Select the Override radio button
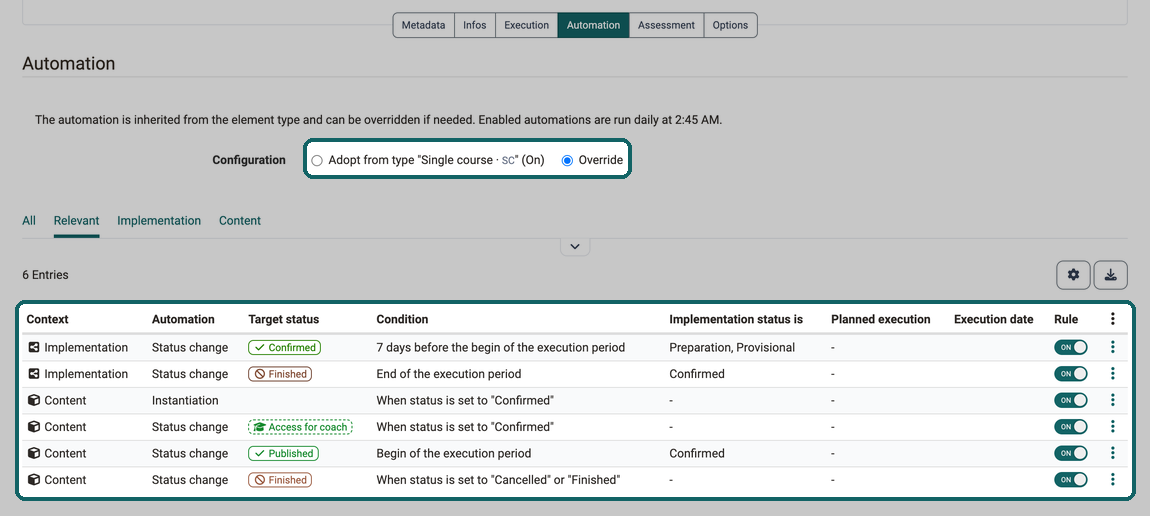The width and height of the screenshot is (1150, 516). click(x=567, y=161)
